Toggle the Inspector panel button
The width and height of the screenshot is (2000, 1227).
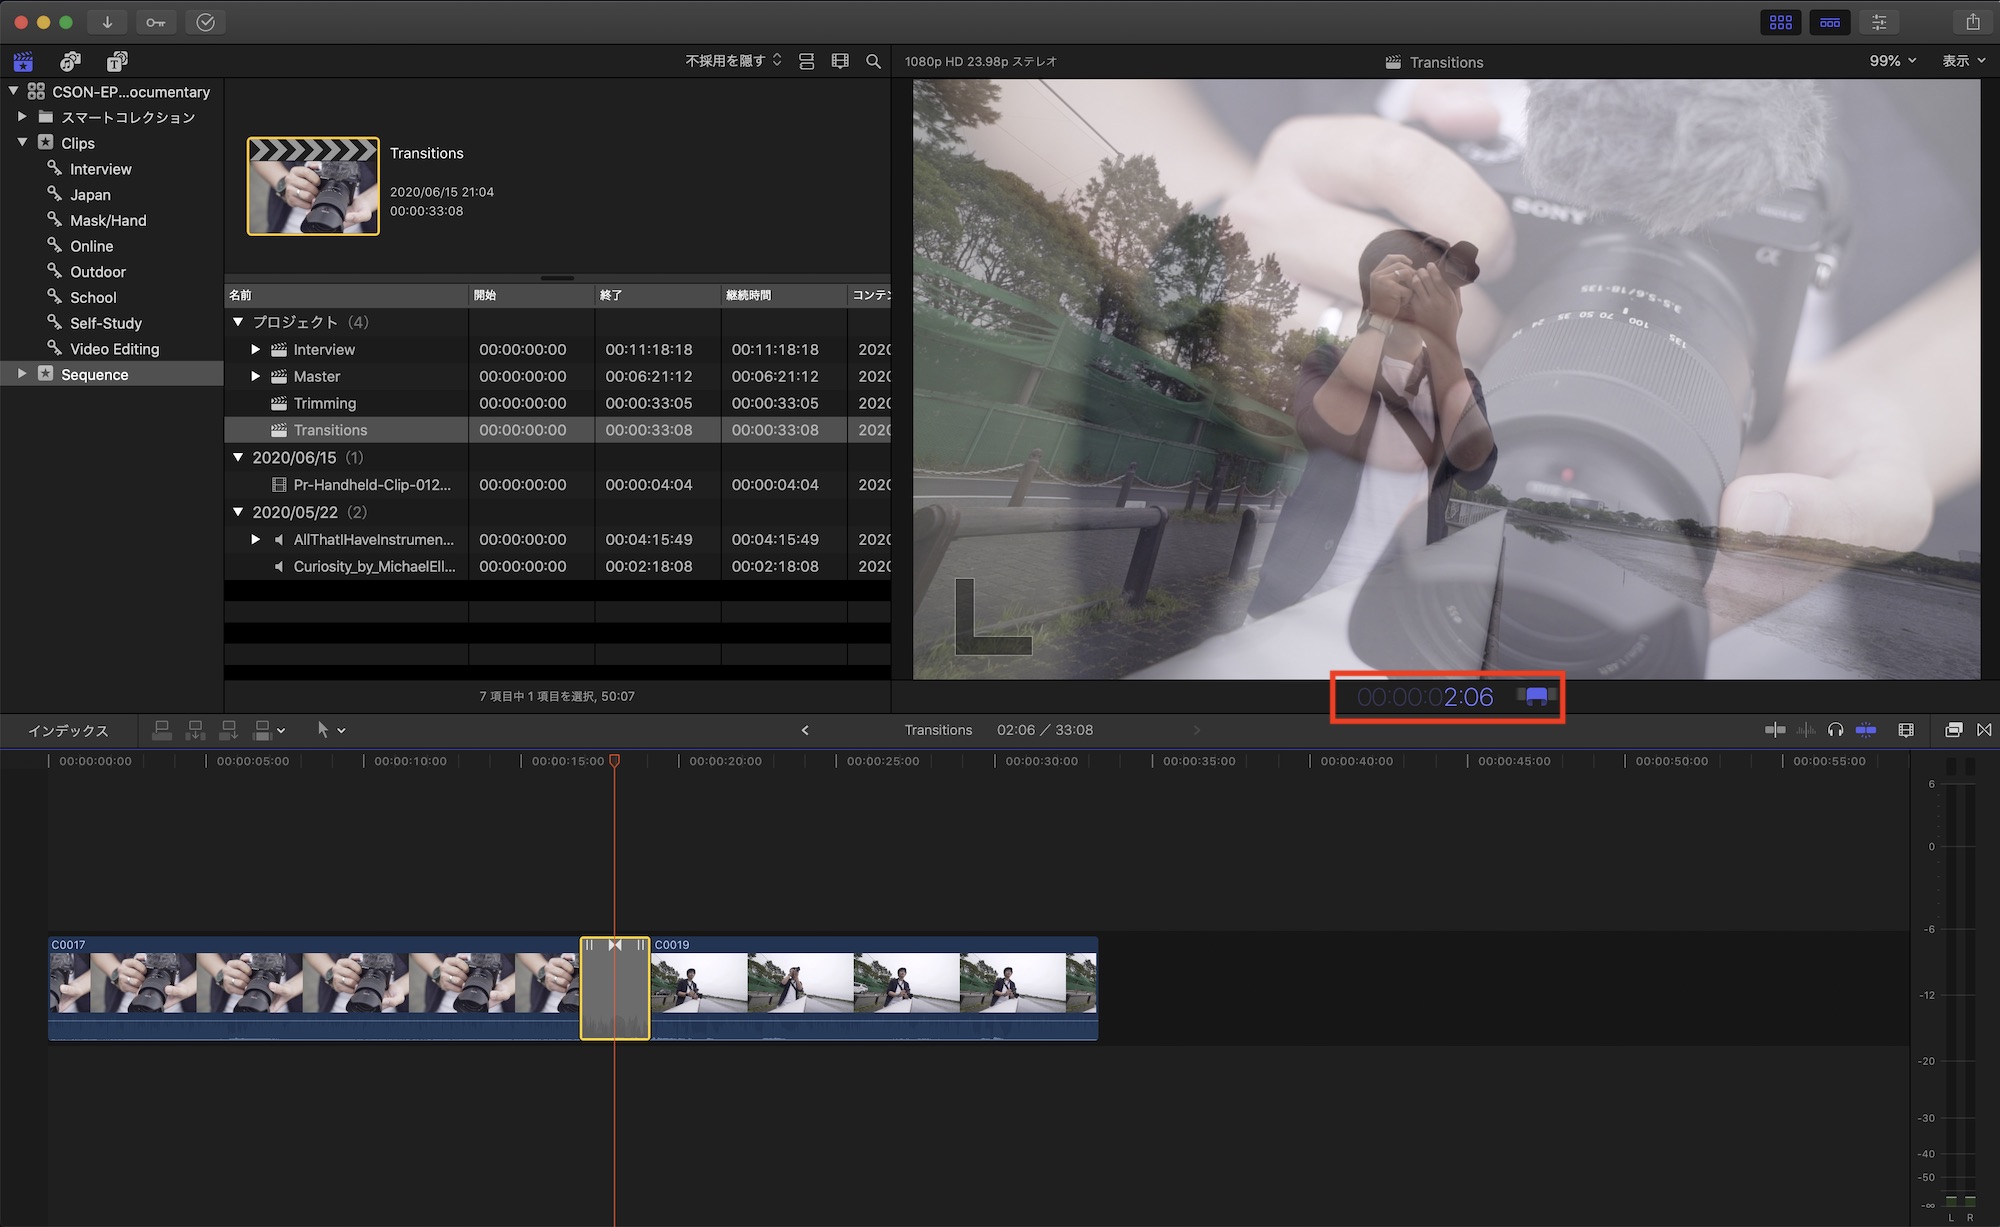1879,22
